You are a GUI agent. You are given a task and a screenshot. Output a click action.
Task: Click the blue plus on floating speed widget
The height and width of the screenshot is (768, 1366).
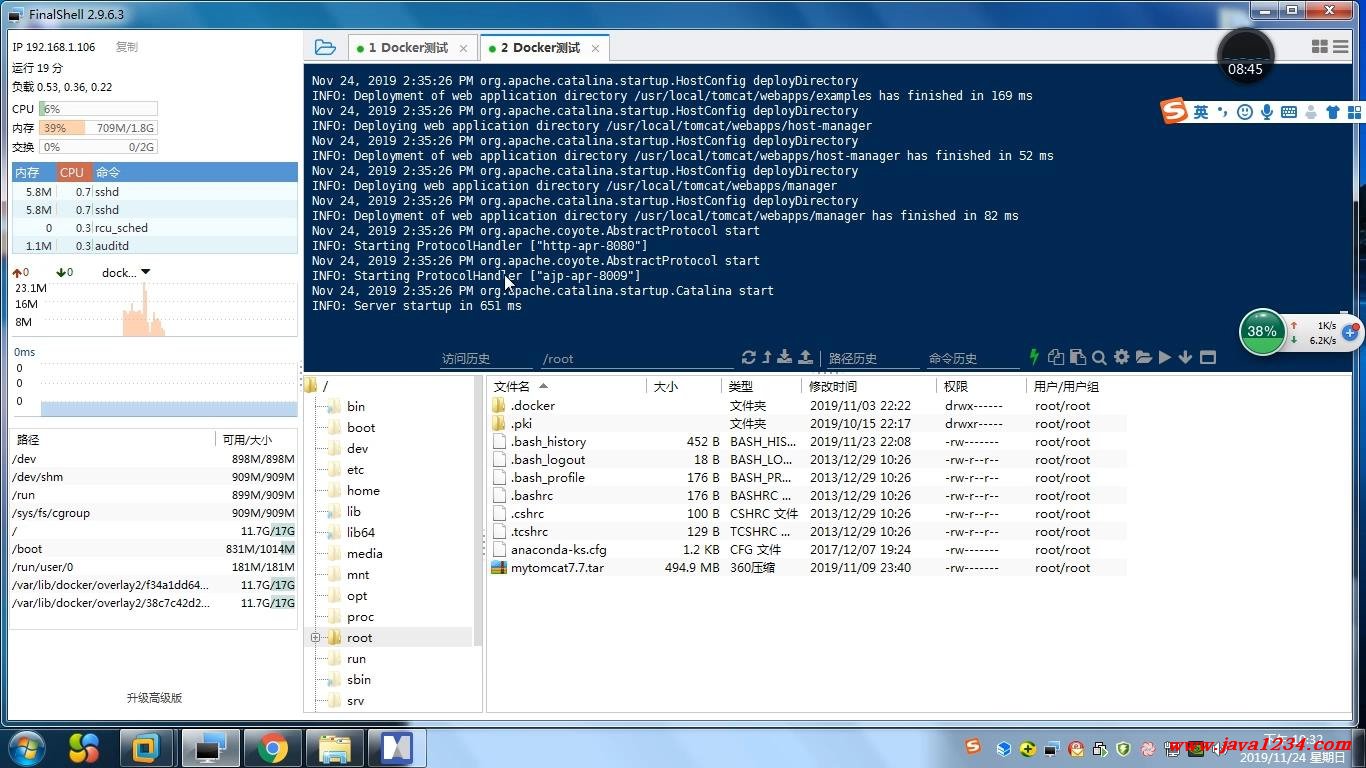[x=1350, y=333]
